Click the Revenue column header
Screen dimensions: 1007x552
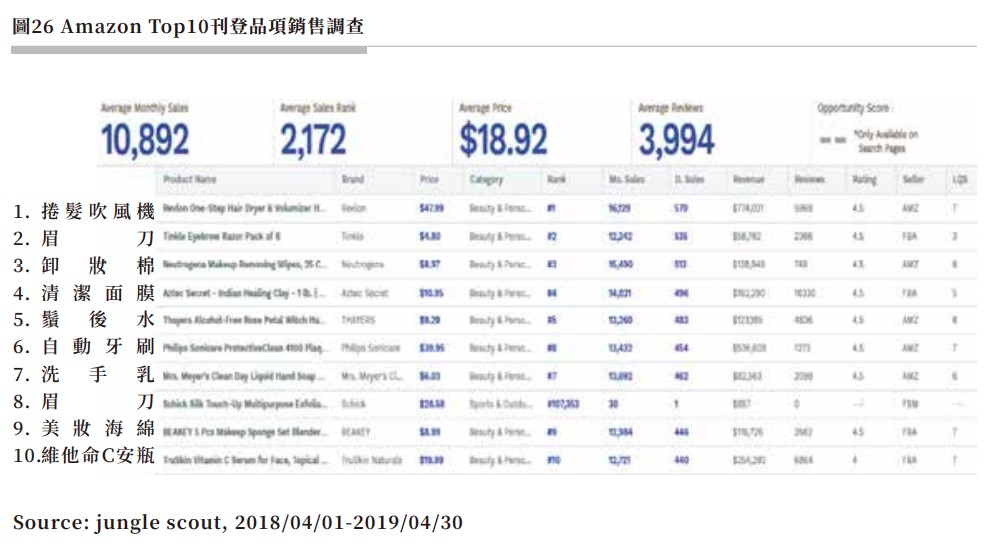pyautogui.click(x=748, y=179)
